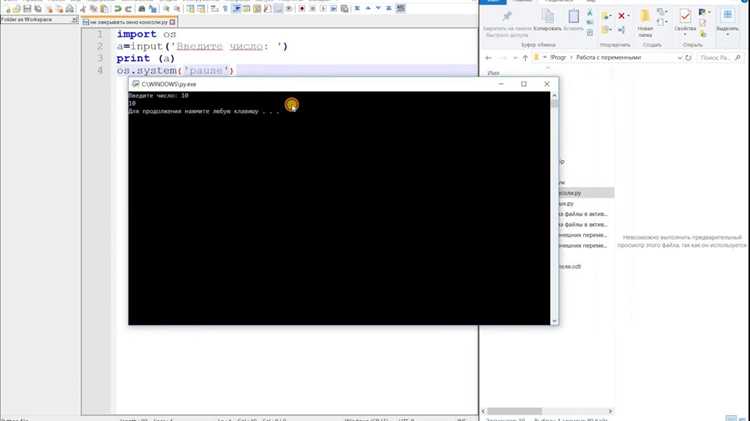Click the Save Recorded Macro icon
This screenshot has width=750, height=421.
(344, 9)
